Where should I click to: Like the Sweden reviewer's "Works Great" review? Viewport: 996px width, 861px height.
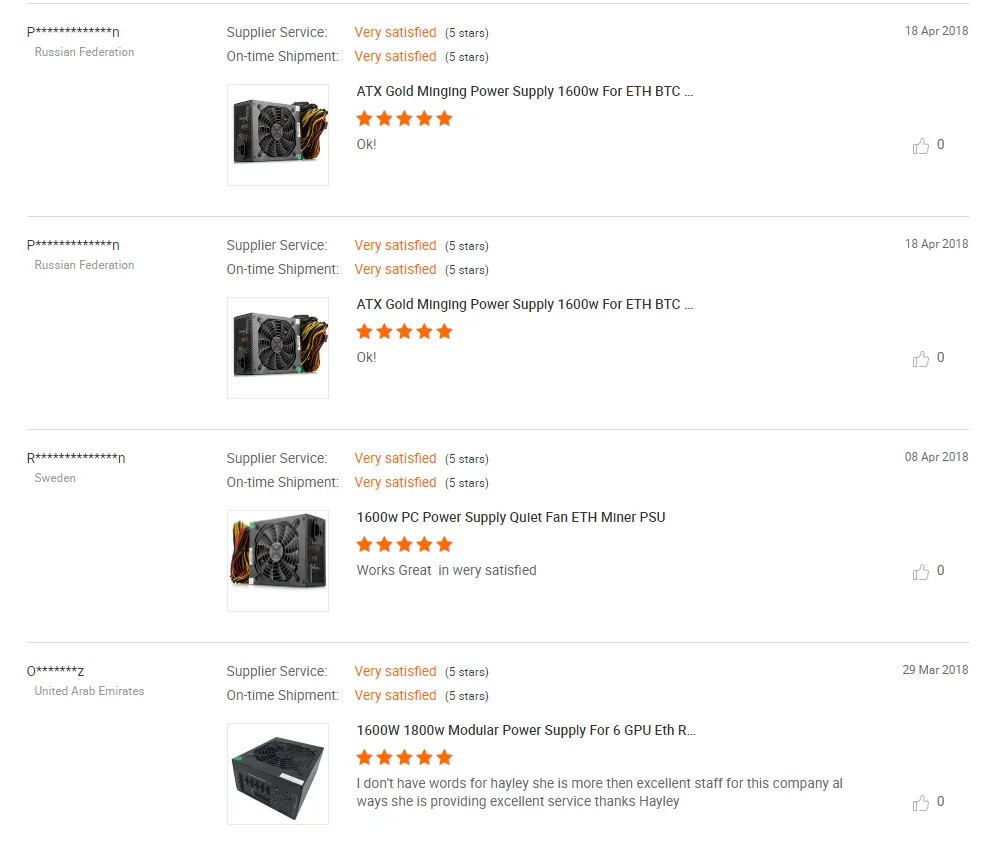921,572
